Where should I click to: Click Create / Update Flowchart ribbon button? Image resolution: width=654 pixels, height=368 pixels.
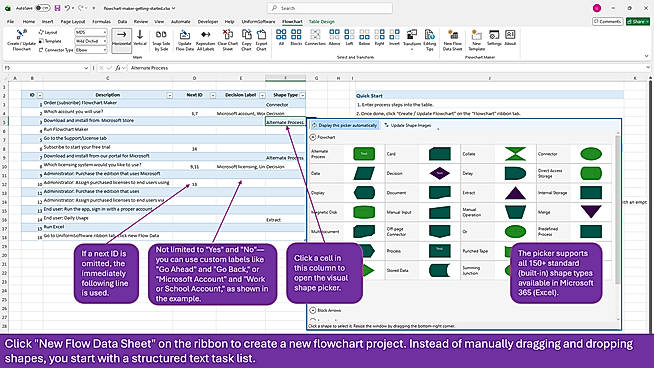21,40
